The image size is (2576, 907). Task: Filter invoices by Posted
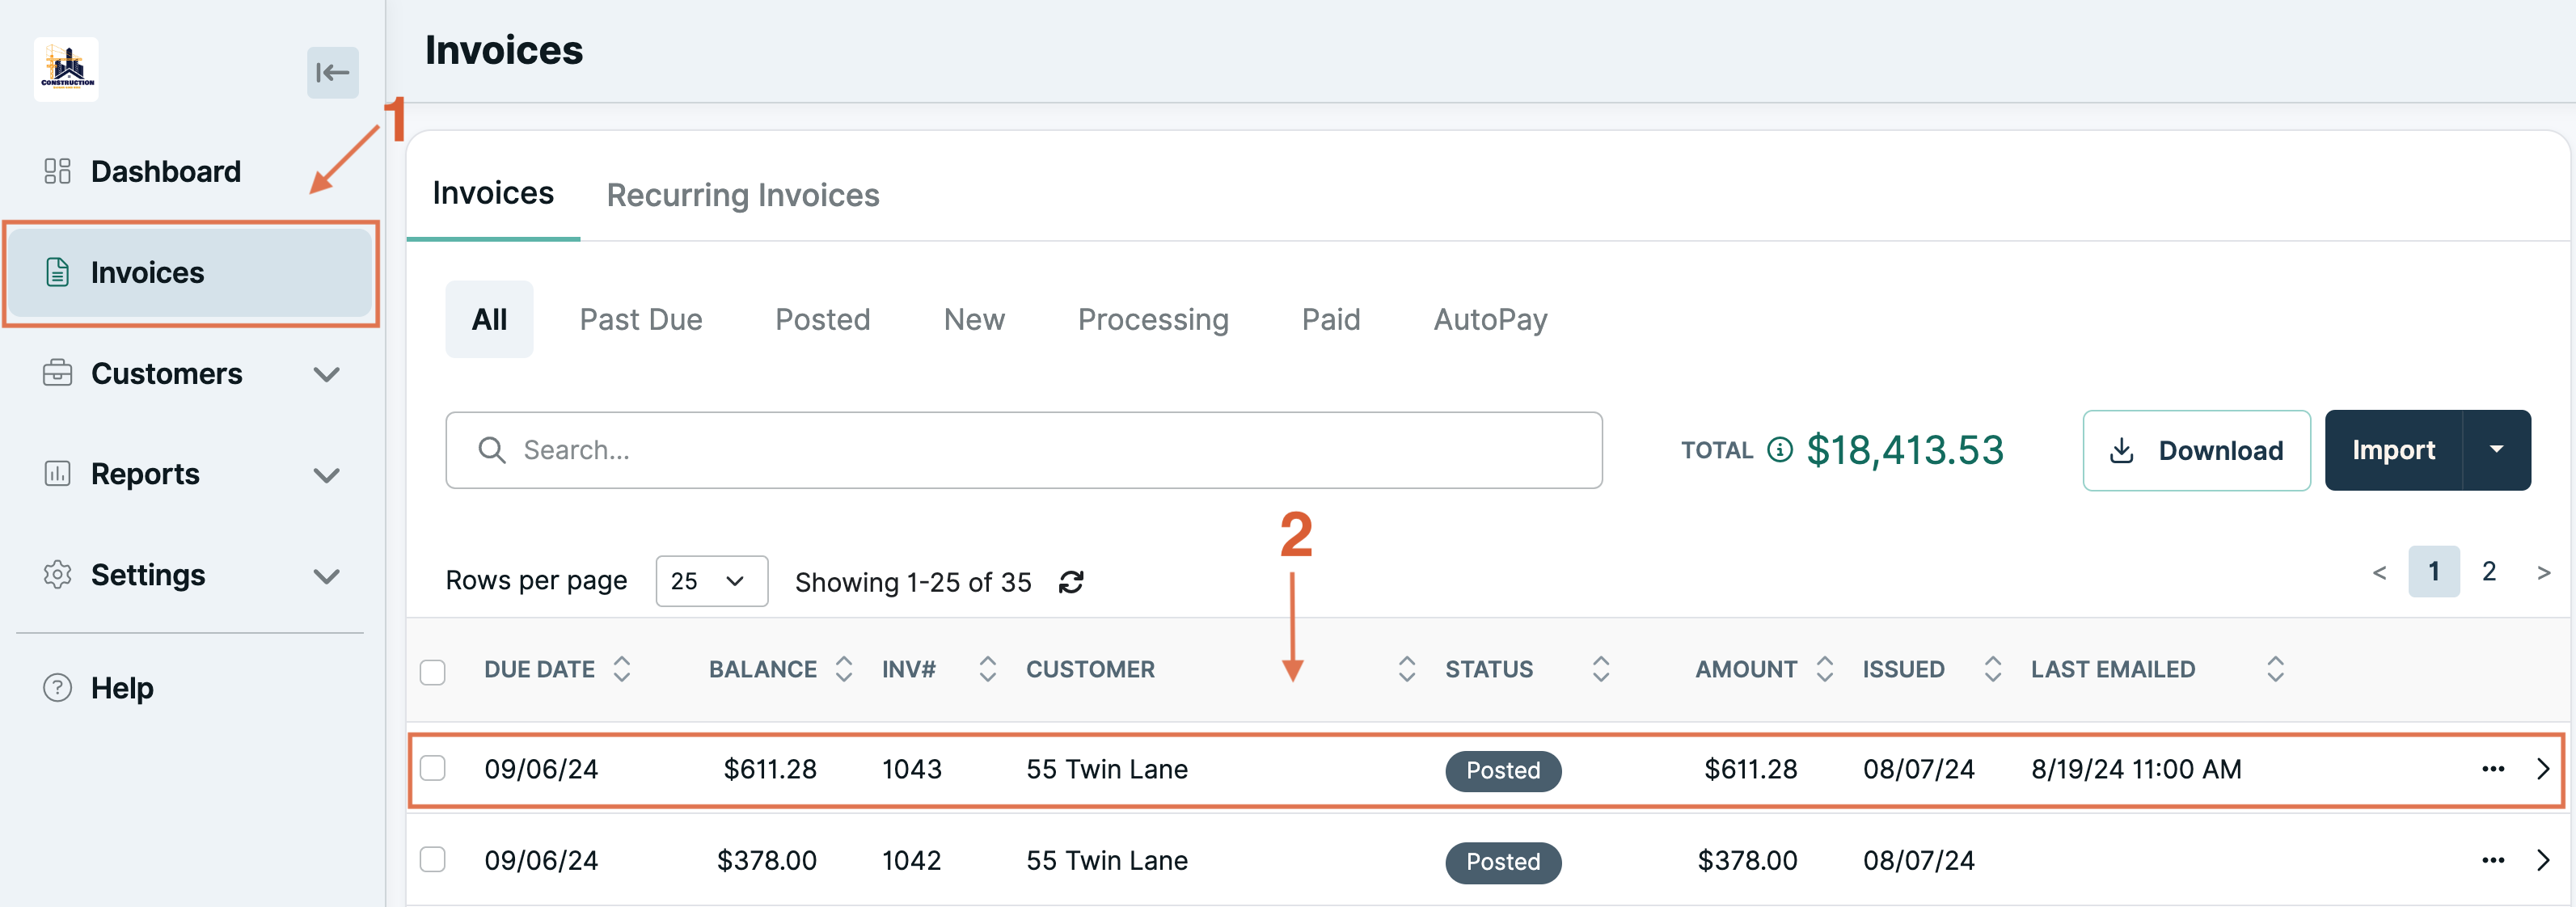coord(823,320)
